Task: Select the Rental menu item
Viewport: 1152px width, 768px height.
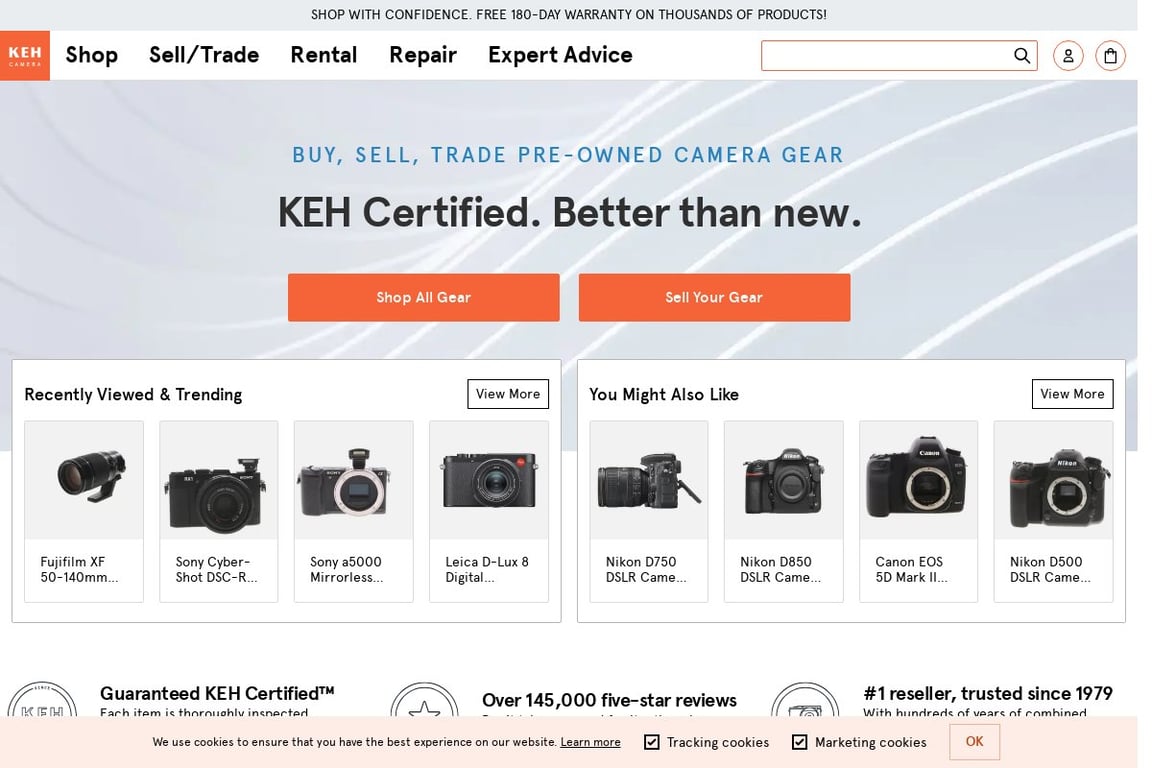Action: [323, 55]
